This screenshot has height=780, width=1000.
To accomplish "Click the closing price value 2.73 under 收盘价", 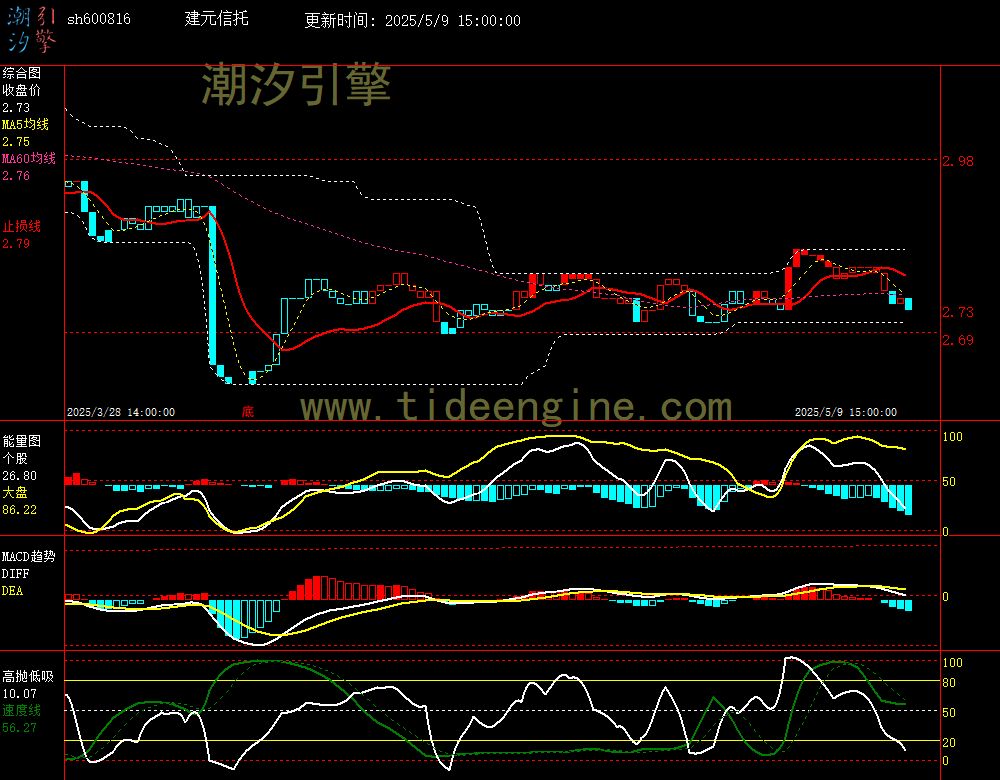I will point(16,107).
